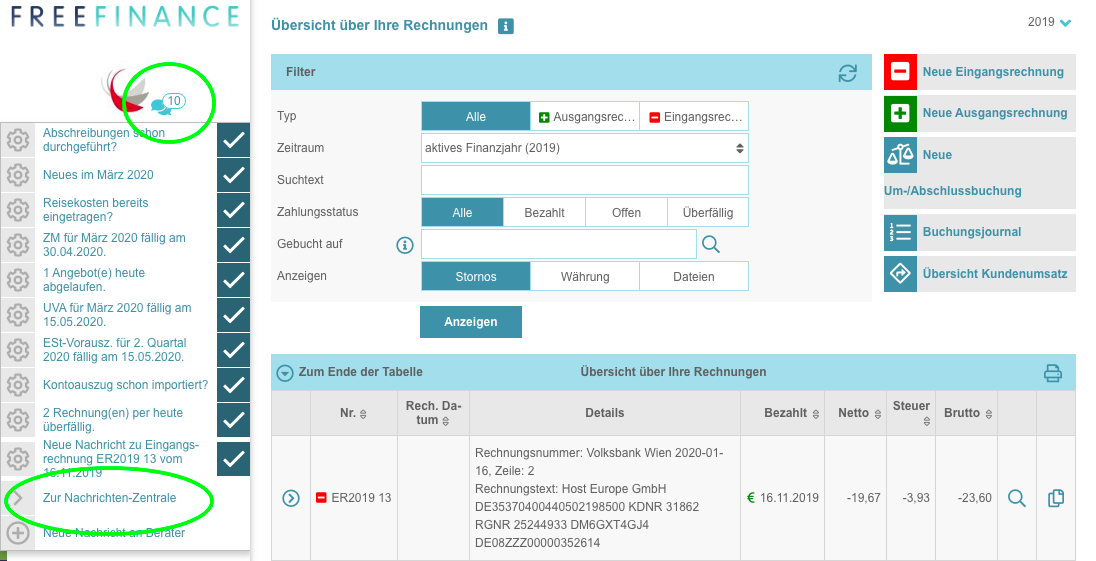The width and height of the screenshot is (1096, 561).
Task: Click magnifier icon next to Gebucht auf field
Action: click(710, 244)
